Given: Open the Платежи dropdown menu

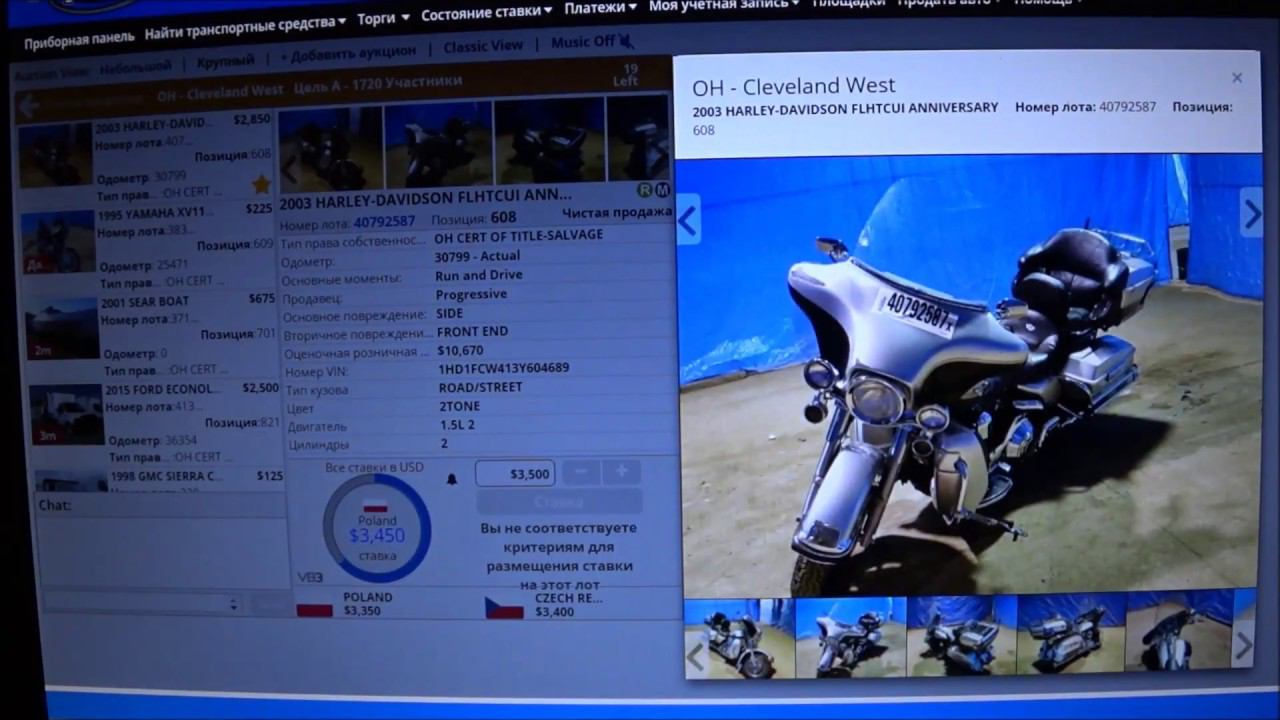Looking at the screenshot, I should pos(600,7).
